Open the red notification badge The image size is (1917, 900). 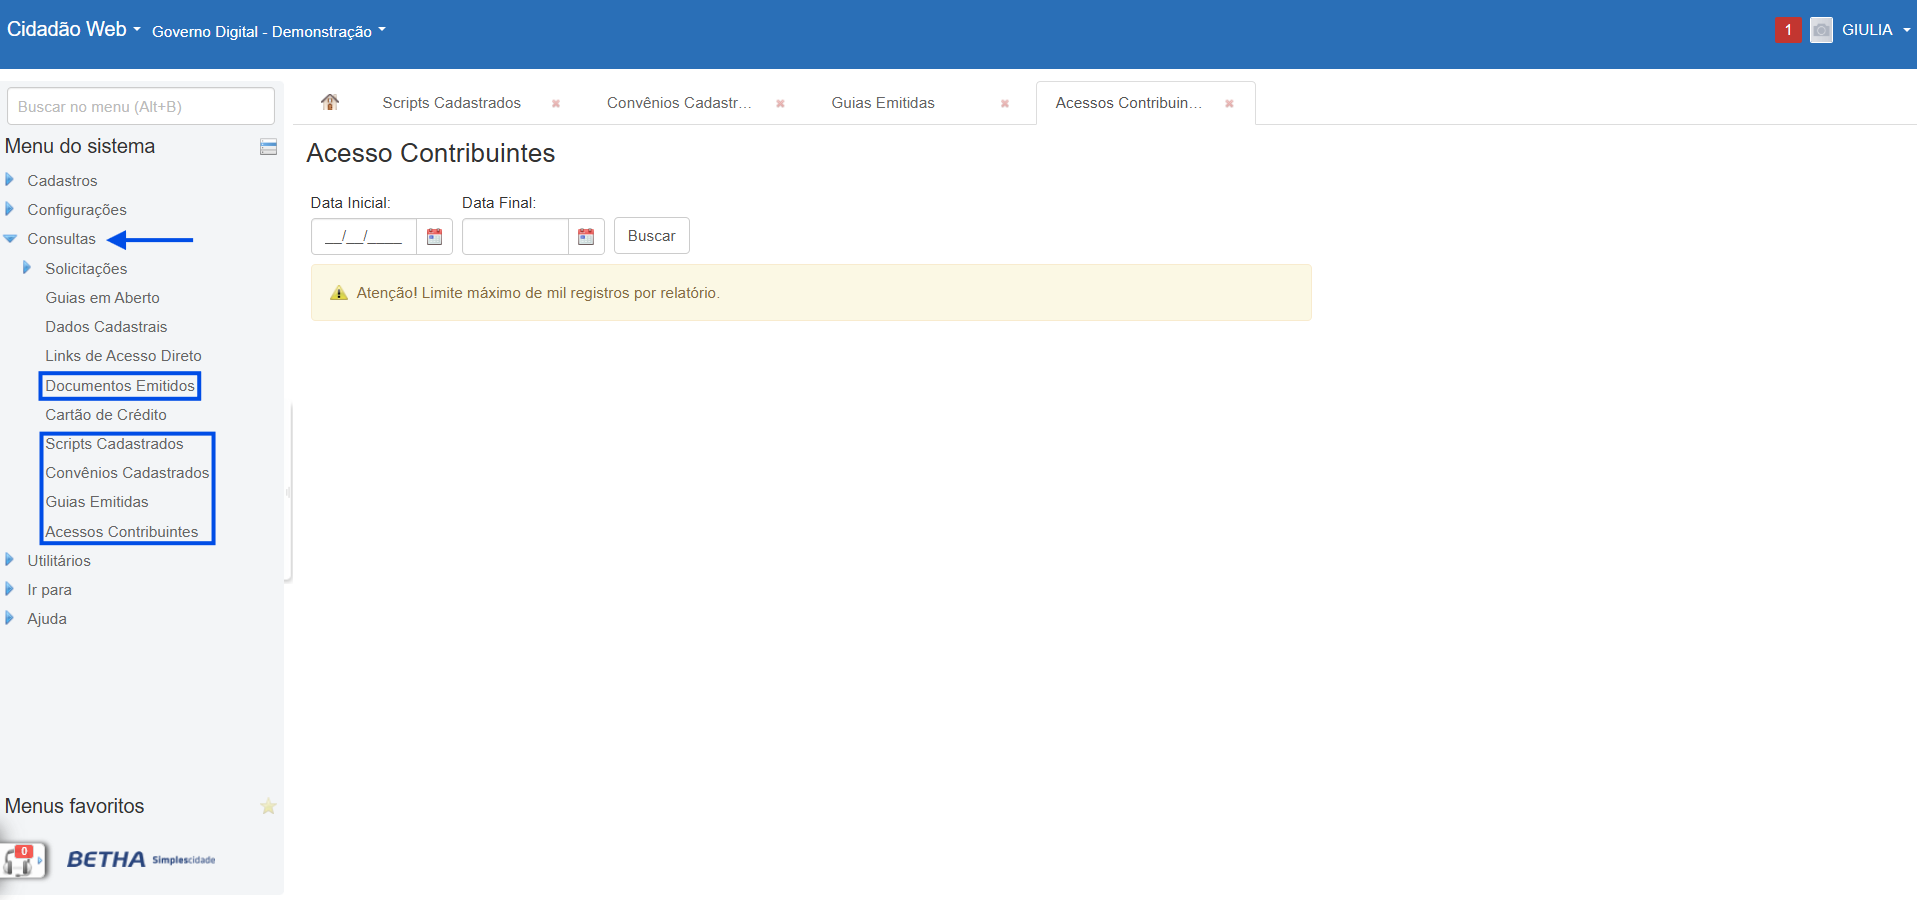click(1788, 30)
